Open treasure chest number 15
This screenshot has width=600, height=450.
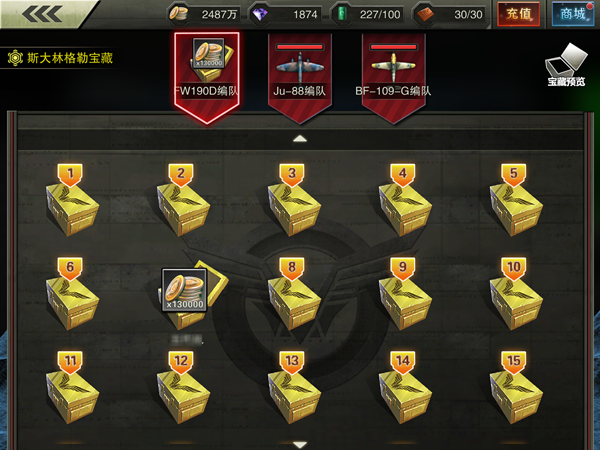(516, 388)
